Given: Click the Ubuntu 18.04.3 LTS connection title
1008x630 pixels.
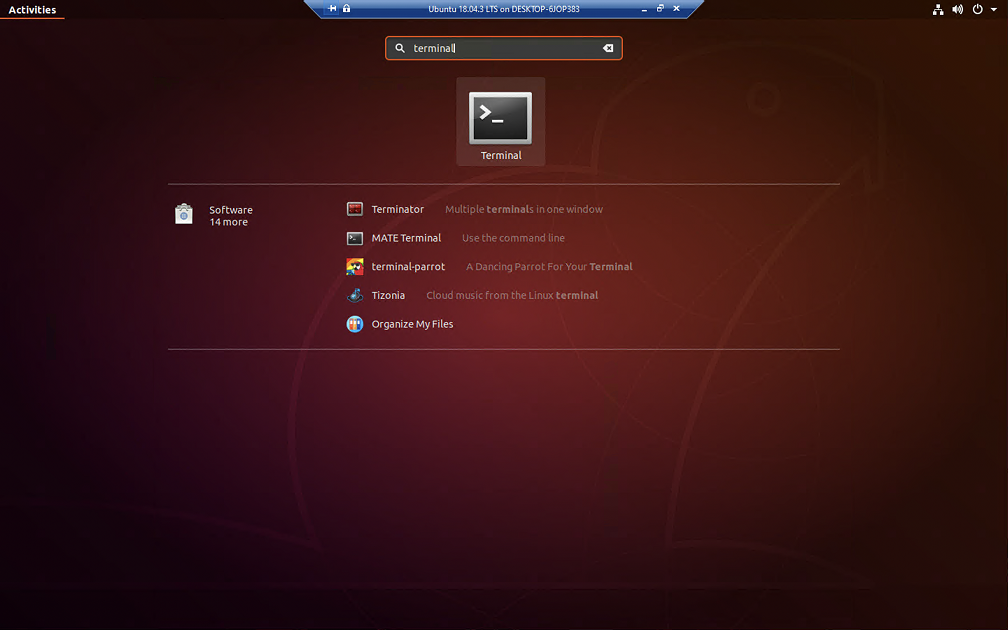Looking at the screenshot, I should [x=504, y=9].
